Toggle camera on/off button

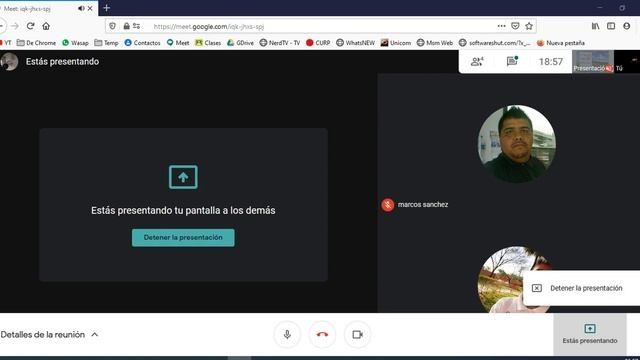tap(358, 335)
